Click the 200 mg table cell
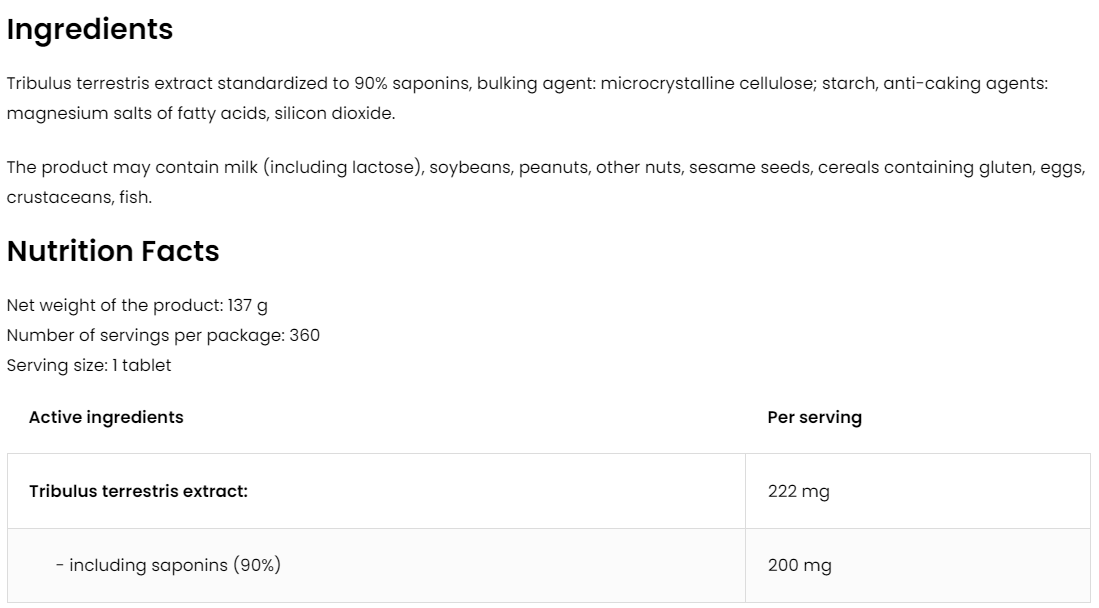The image size is (1099, 608). [799, 565]
